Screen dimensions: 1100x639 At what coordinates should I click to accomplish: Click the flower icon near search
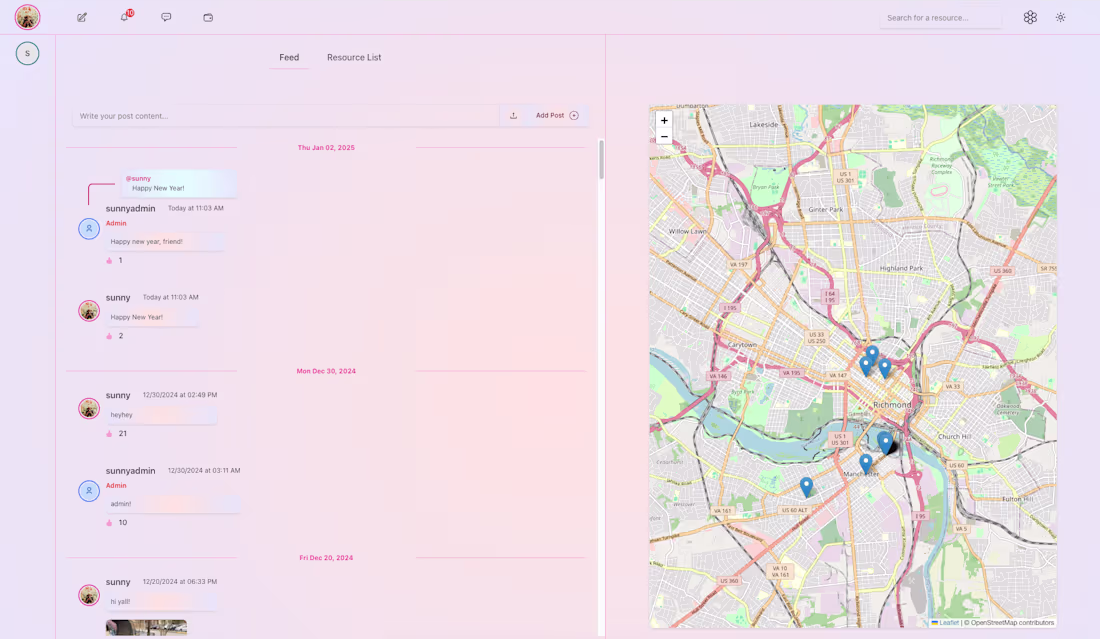(1030, 18)
